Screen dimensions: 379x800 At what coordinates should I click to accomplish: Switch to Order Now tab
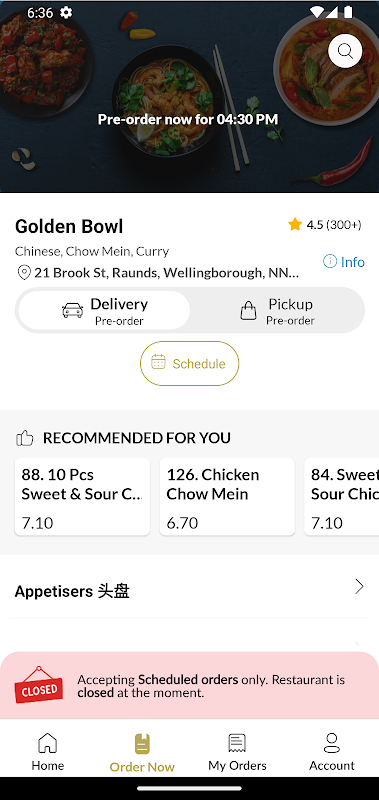[142, 753]
